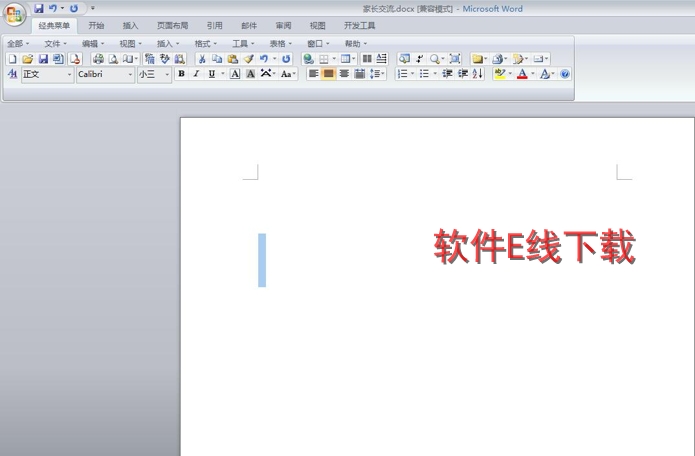Screen dimensions: 695x456
Task: Toggle Italic formatting
Action: click(196, 74)
